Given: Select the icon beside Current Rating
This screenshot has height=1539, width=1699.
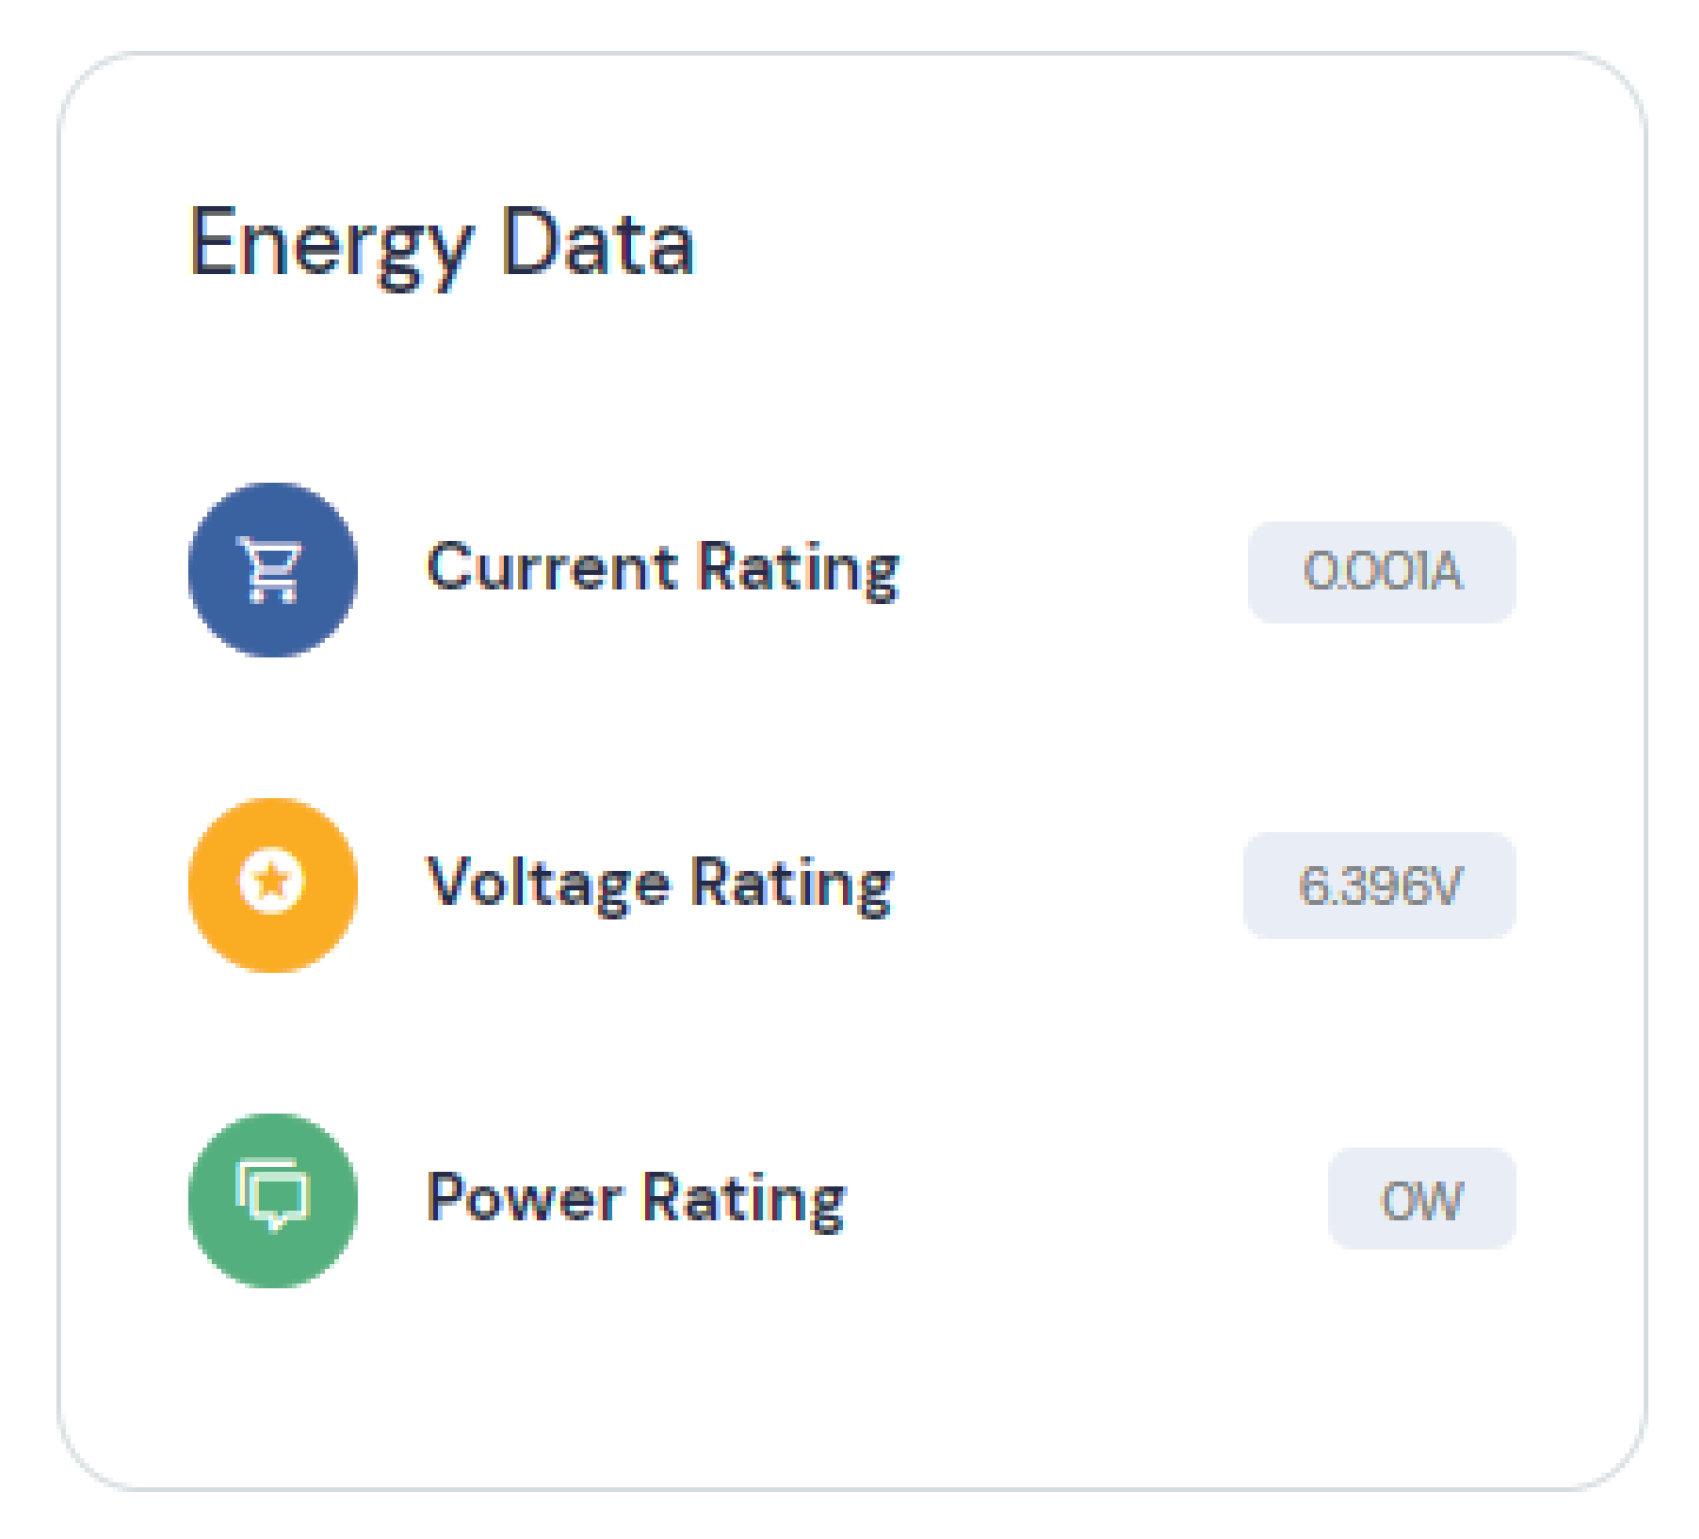Looking at the screenshot, I should [x=272, y=570].
